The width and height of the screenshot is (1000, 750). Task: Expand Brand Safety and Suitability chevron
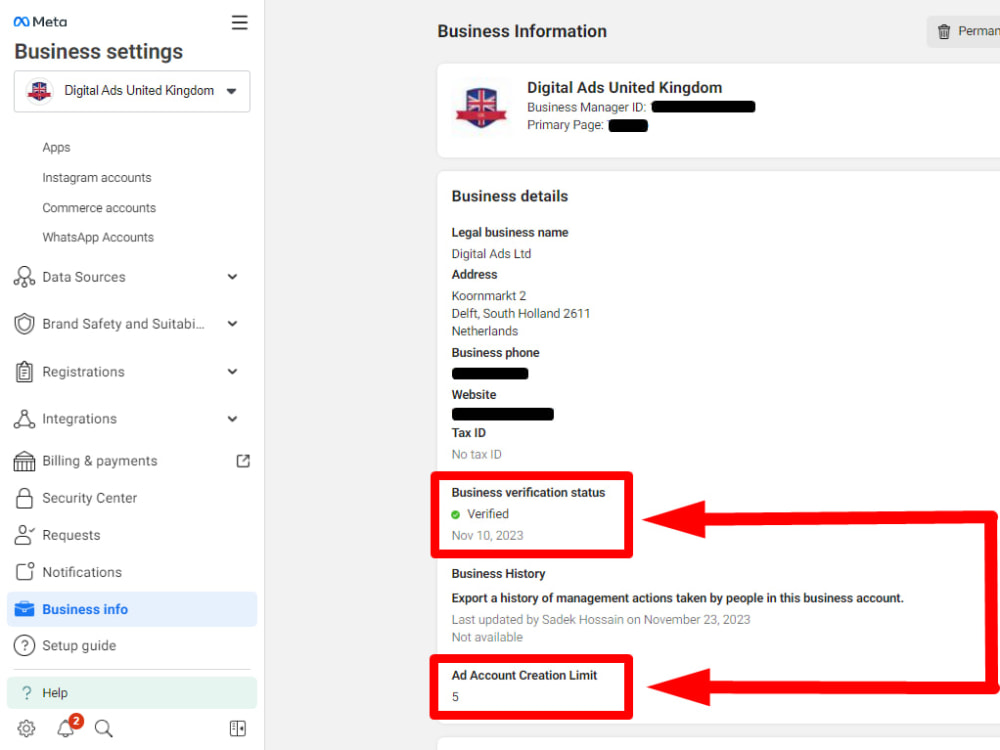pos(233,324)
